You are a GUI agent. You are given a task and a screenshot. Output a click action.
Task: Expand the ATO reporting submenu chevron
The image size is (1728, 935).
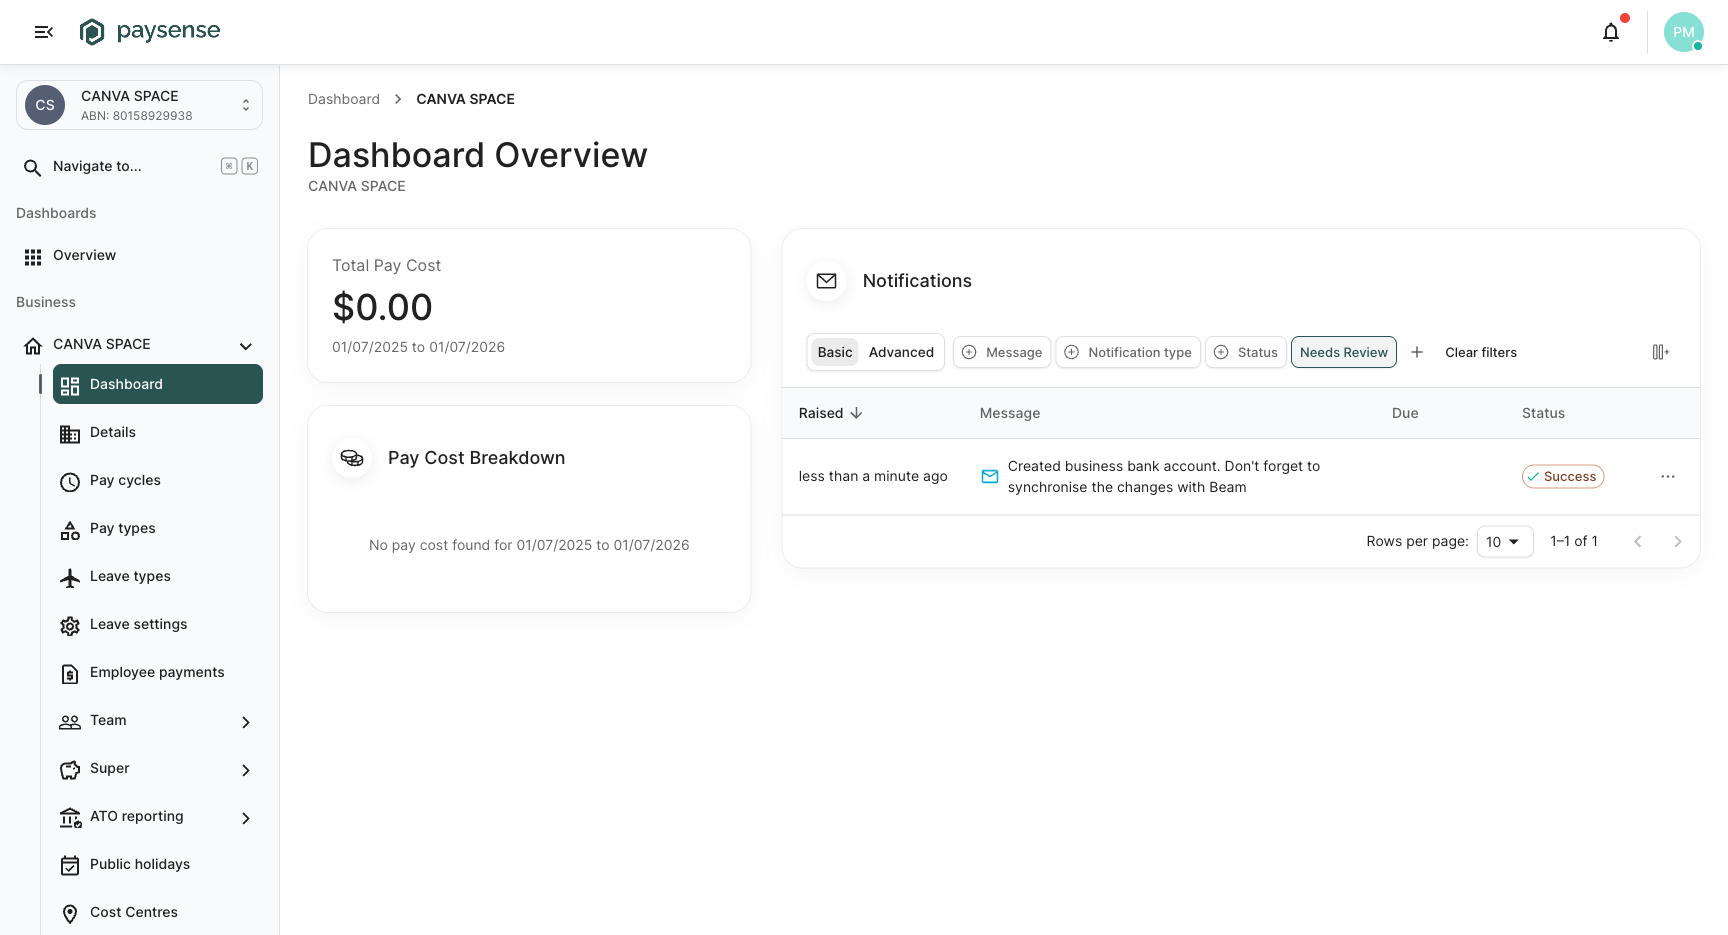(x=246, y=818)
